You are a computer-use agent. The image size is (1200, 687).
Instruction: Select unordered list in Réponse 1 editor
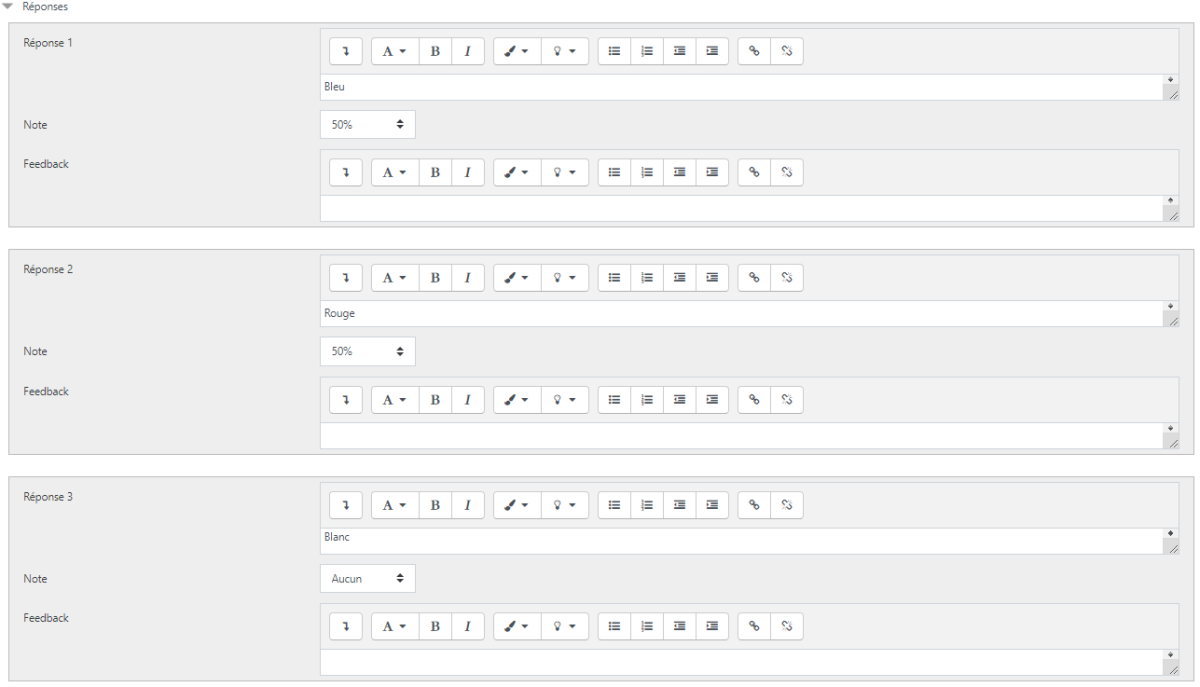pyautogui.click(x=614, y=51)
